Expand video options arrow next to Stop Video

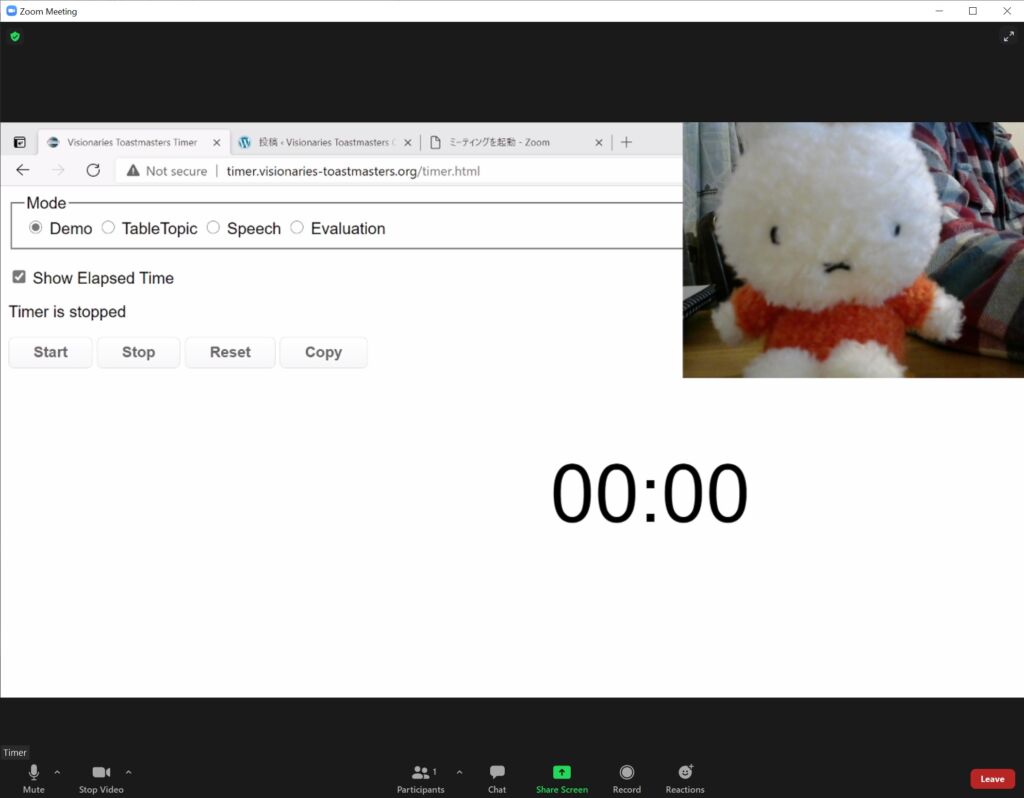129,773
